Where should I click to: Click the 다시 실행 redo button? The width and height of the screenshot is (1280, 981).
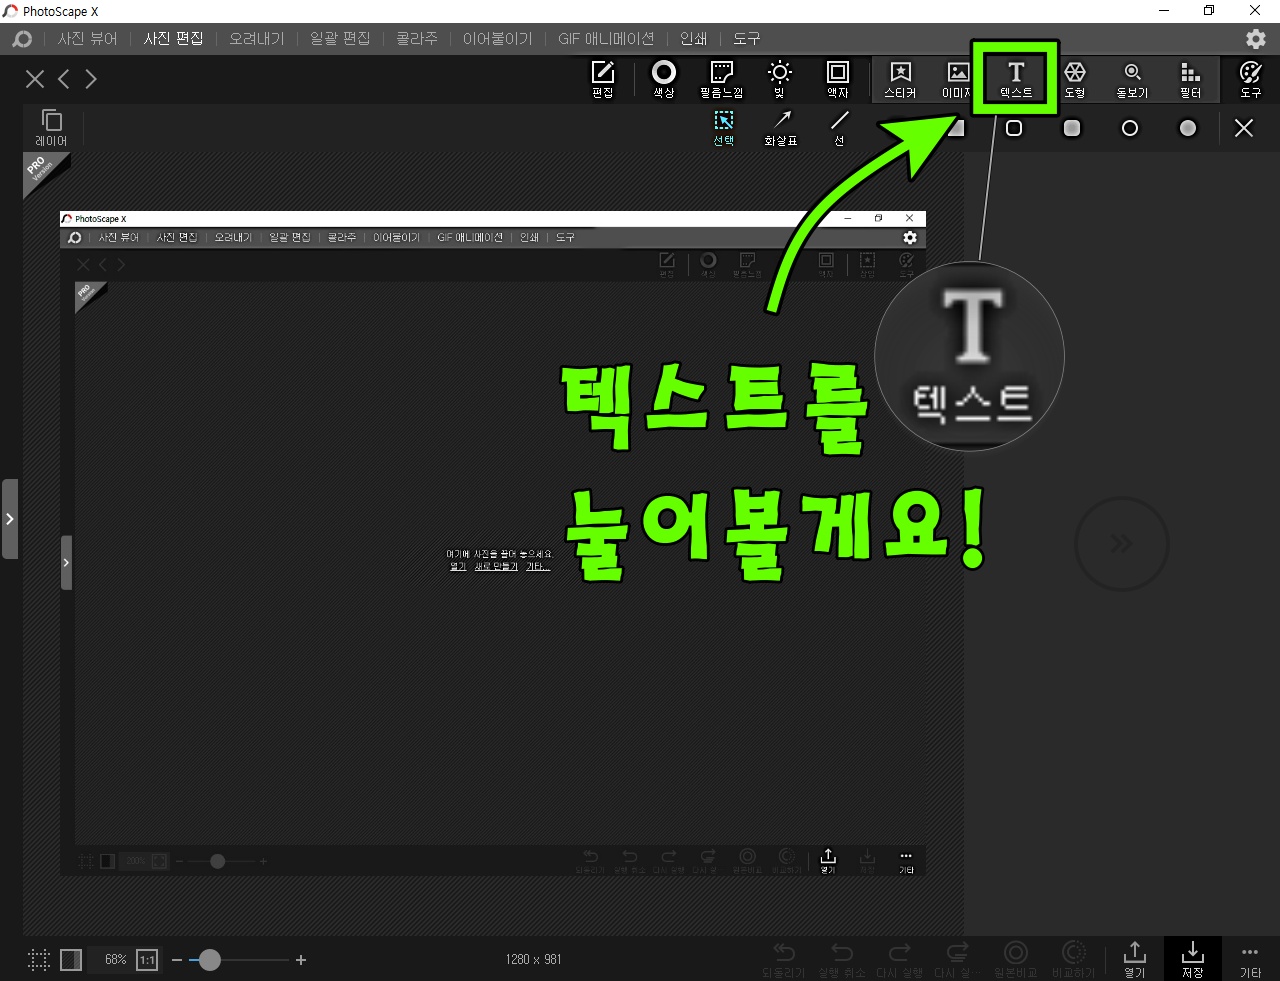900,960
